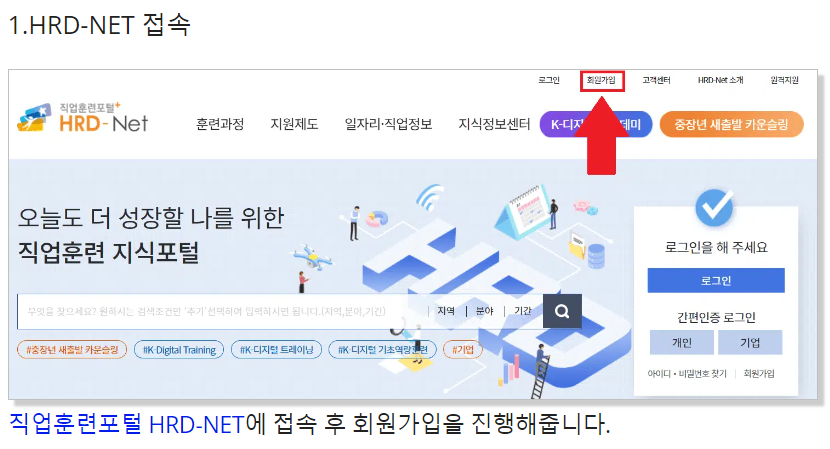Open 고객센터 from the top bar
Image resolution: width=830 pixels, height=449 pixels.
point(656,80)
